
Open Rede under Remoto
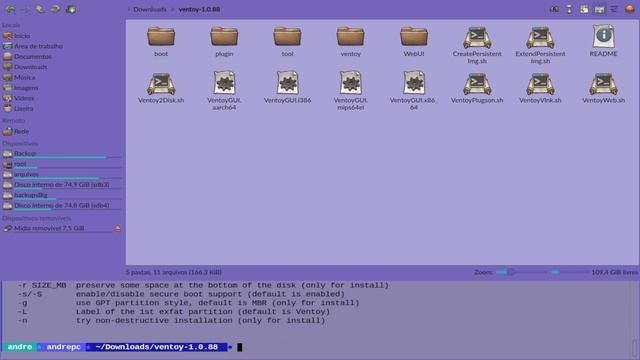tap(21, 131)
